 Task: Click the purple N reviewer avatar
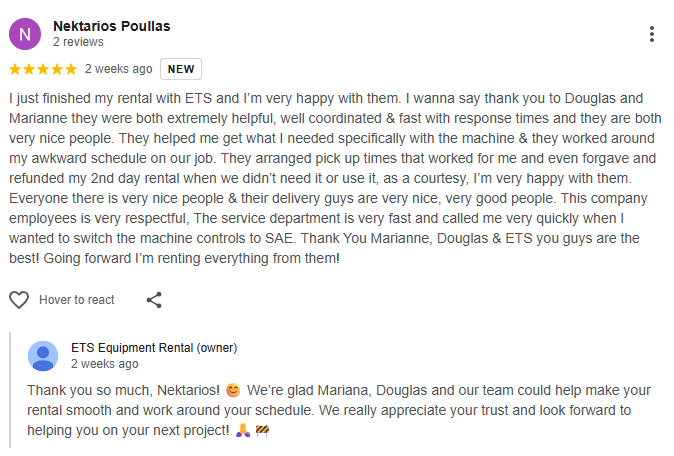click(x=25, y=34)
